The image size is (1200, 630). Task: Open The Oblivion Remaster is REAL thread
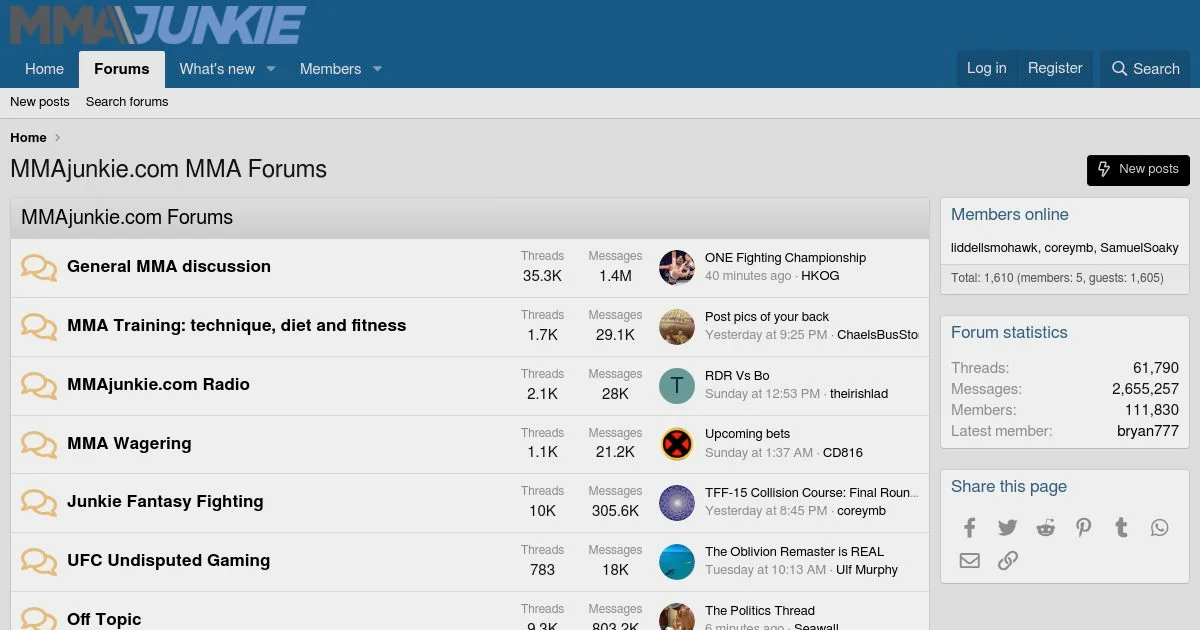(x=794, y=552)
